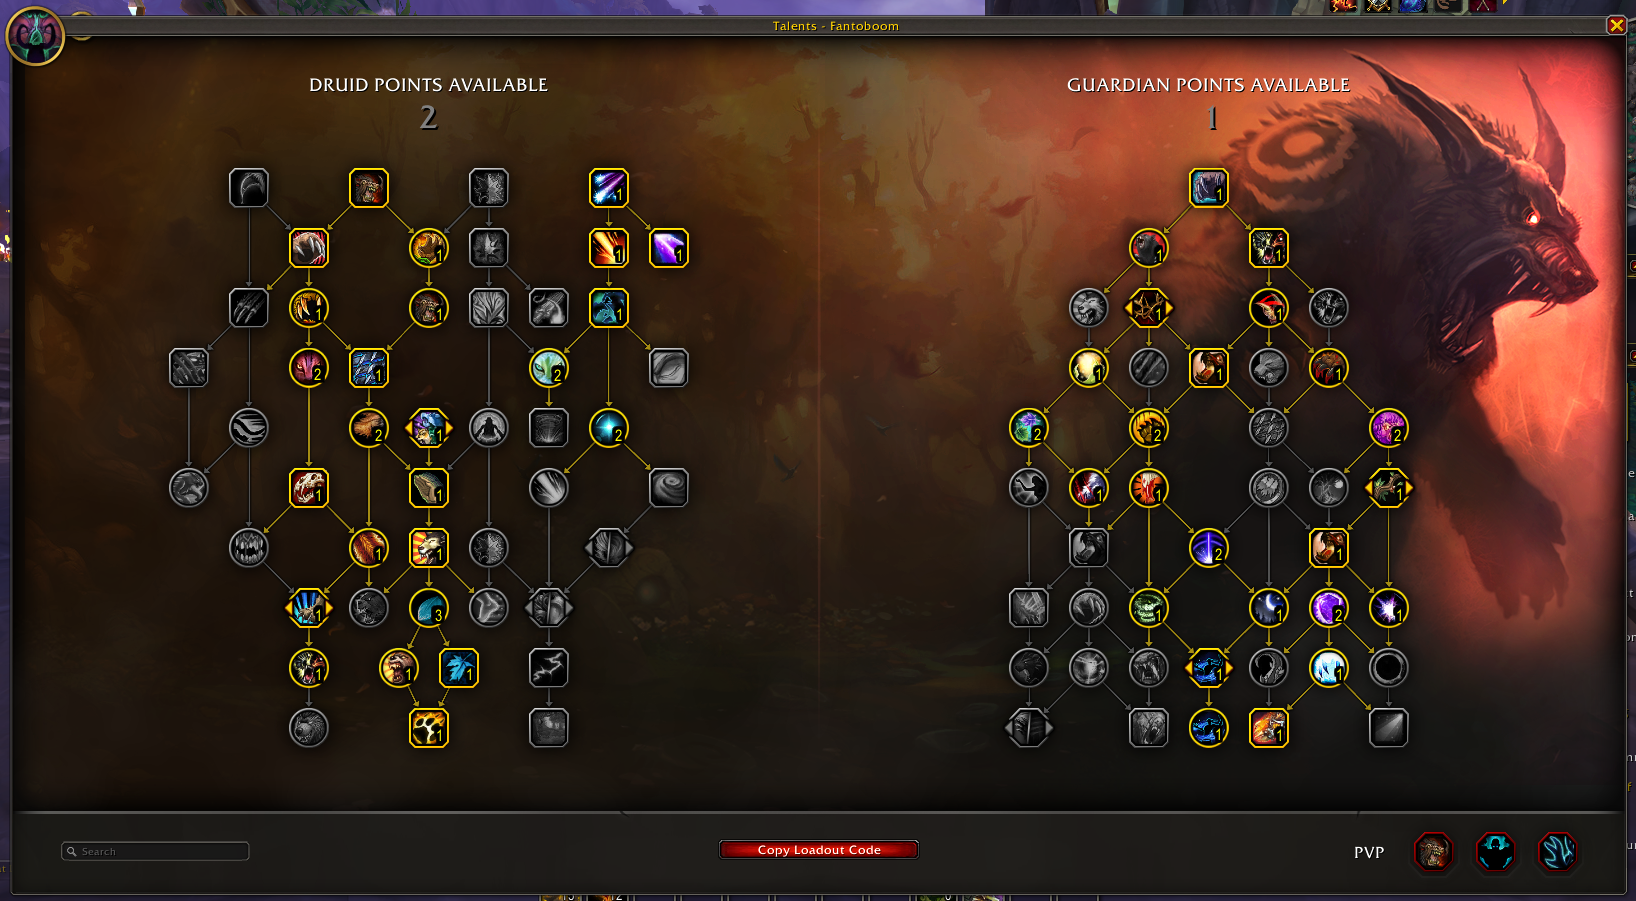
Task: Click the top Guardian tree talent node
Action: click(1209, 188)
